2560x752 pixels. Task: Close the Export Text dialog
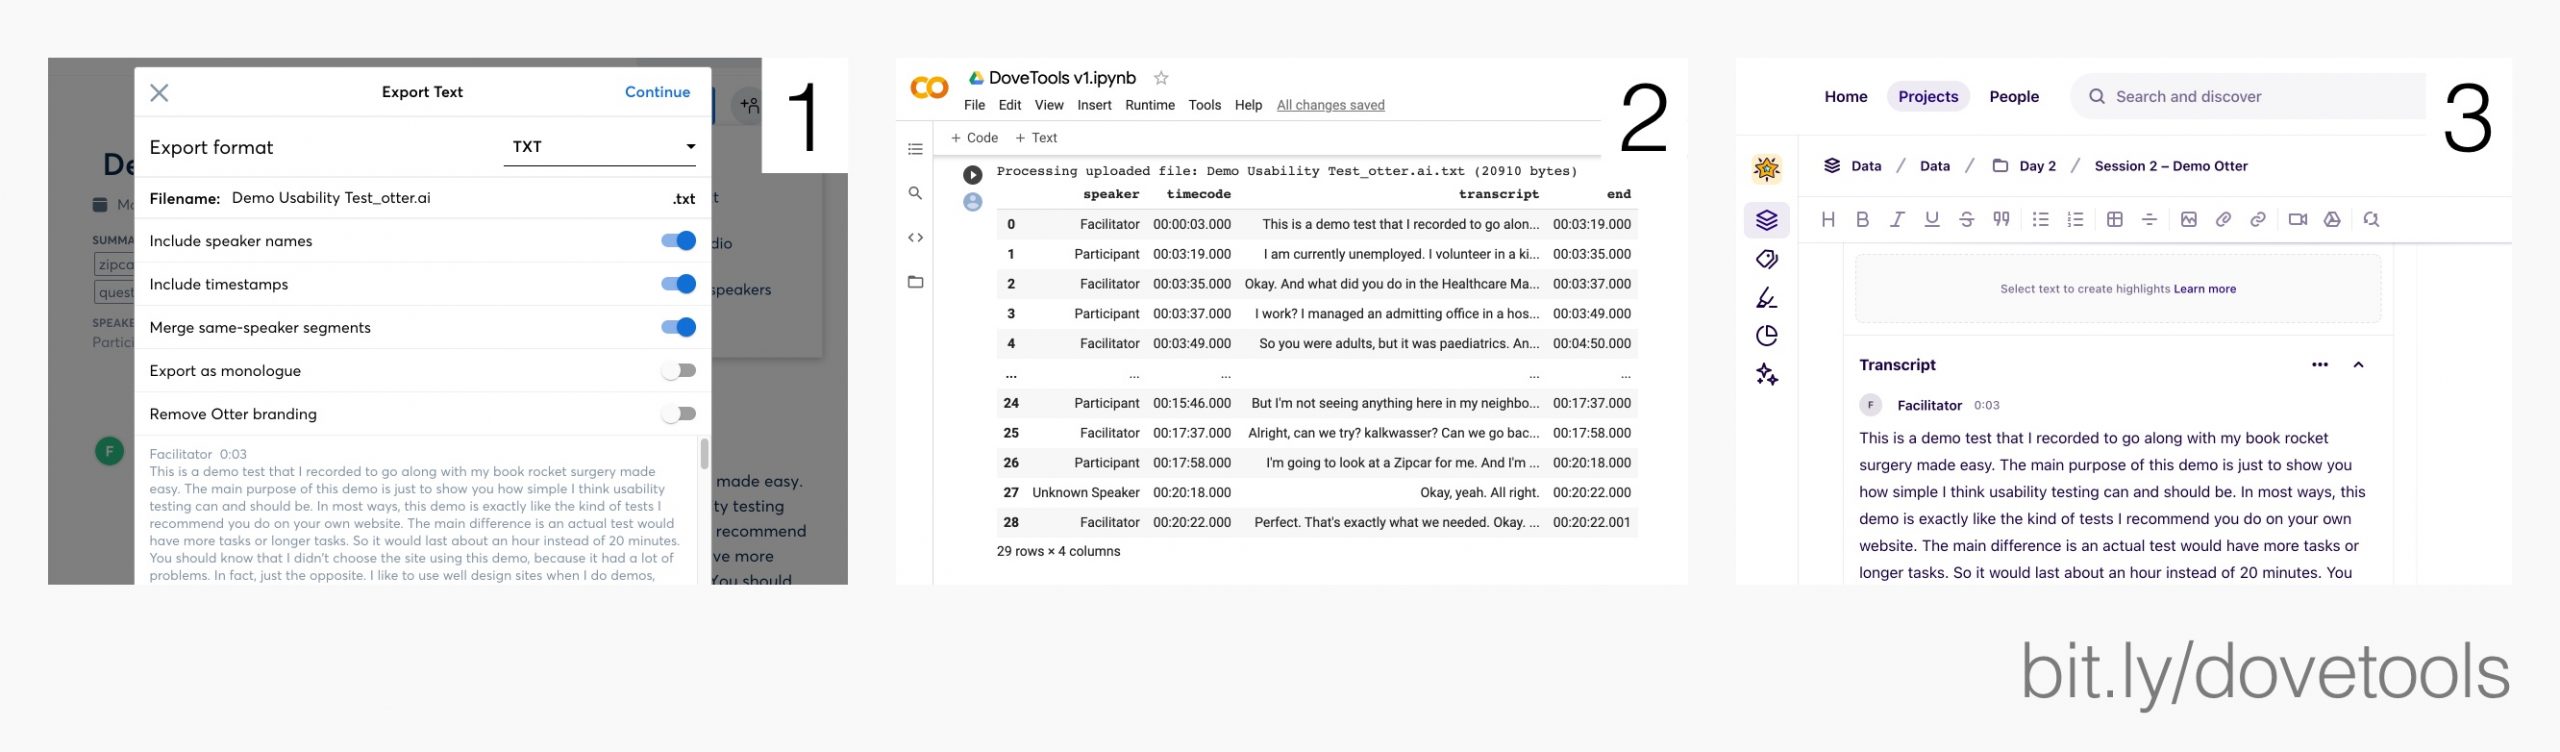159,93
